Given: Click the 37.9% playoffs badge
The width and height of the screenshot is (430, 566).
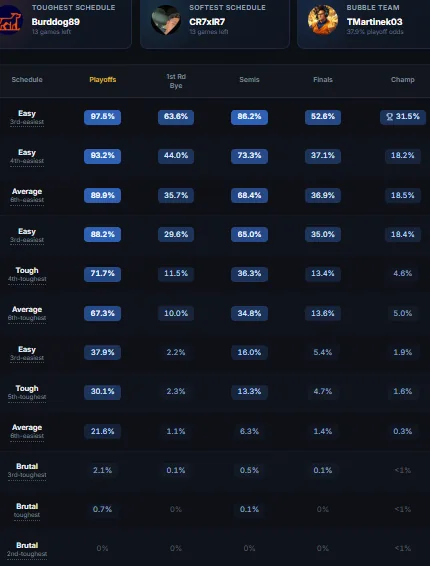Looking at the screenshot, I should 103,352.
